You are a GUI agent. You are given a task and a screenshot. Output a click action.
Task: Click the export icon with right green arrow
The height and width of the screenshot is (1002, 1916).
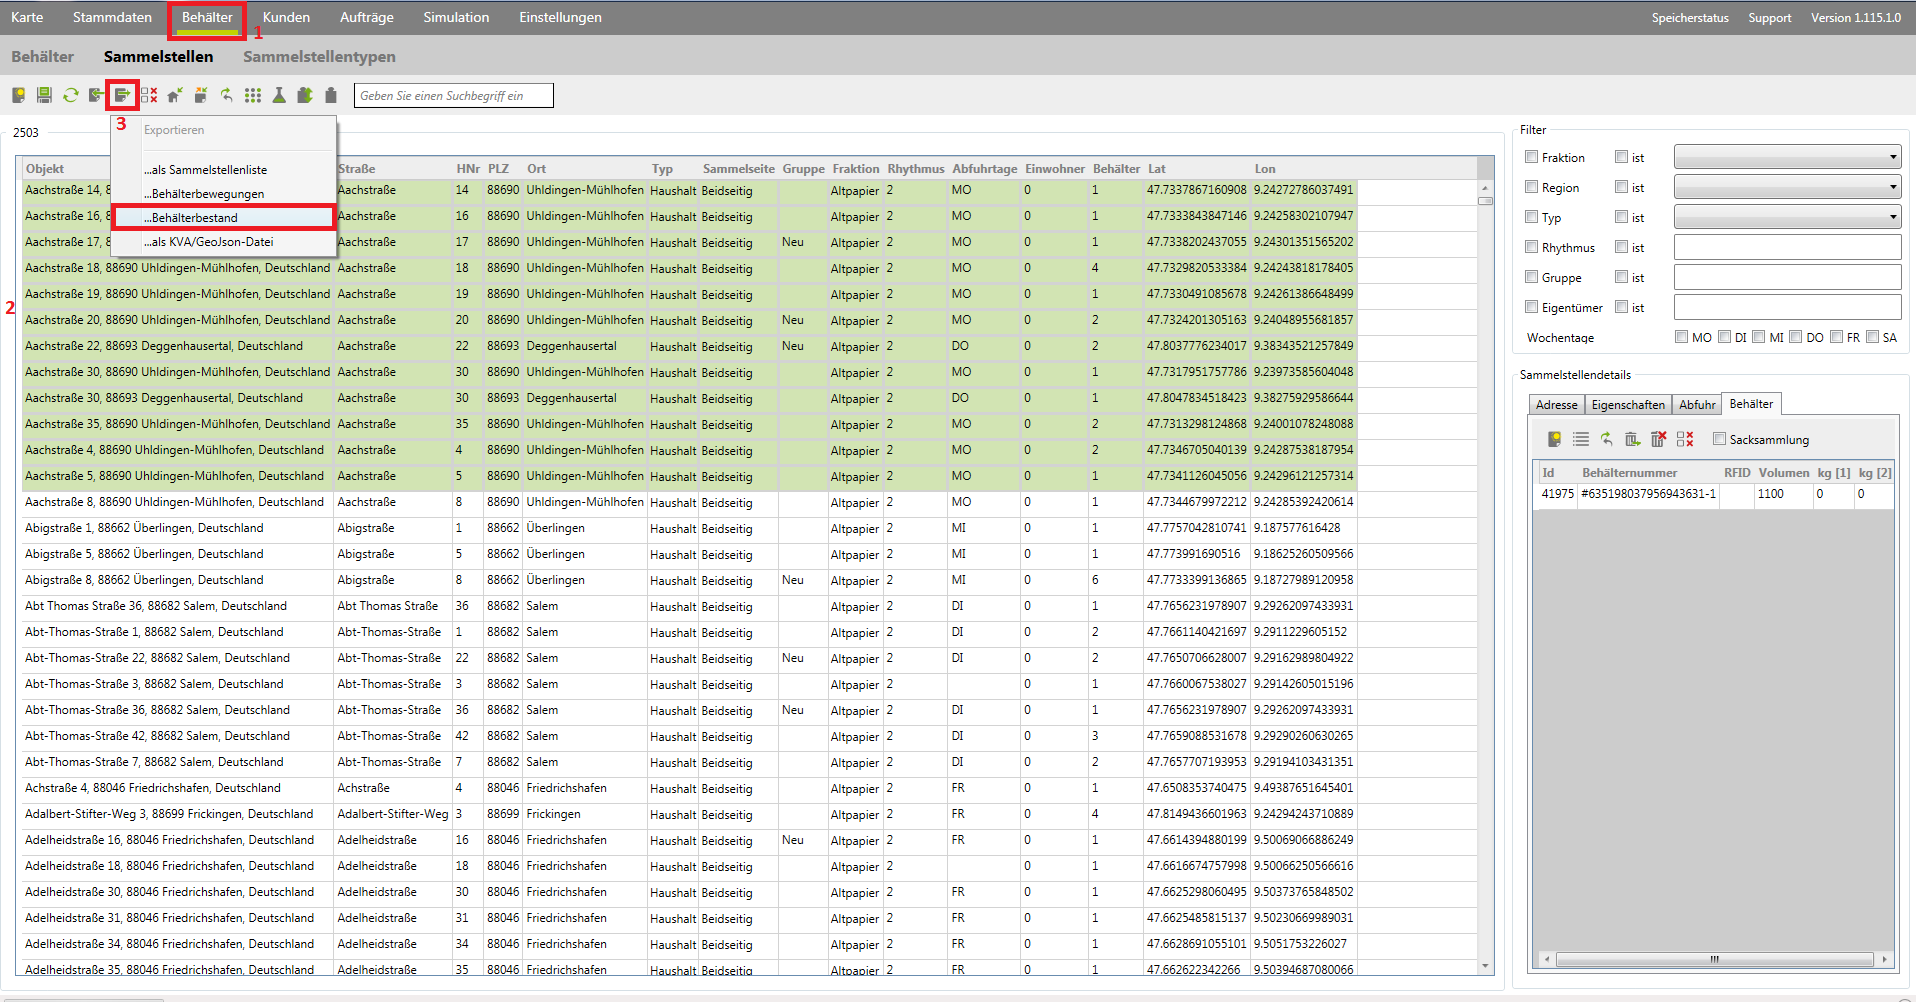(122, 95)
